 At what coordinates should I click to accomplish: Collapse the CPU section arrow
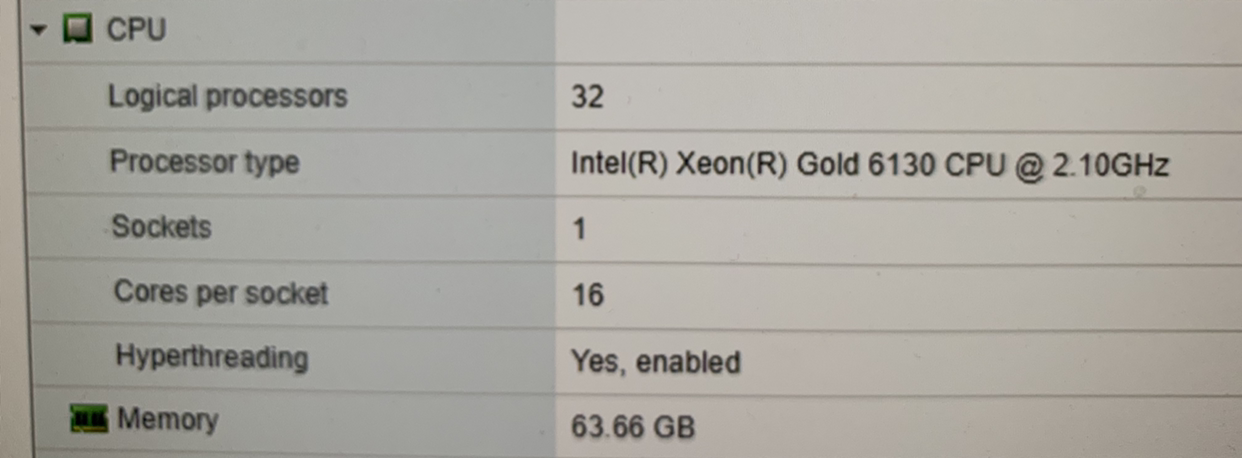click(39, 30)
